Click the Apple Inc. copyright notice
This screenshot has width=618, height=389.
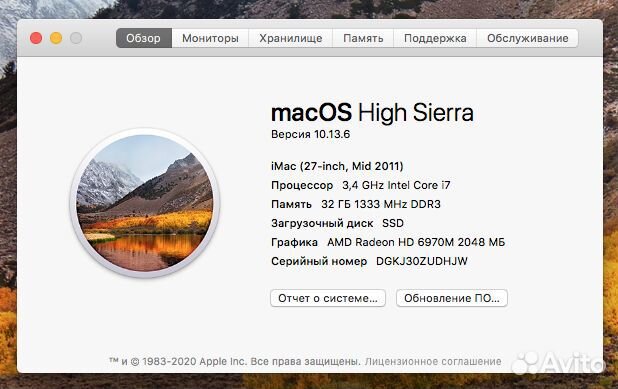pos(235,361)
